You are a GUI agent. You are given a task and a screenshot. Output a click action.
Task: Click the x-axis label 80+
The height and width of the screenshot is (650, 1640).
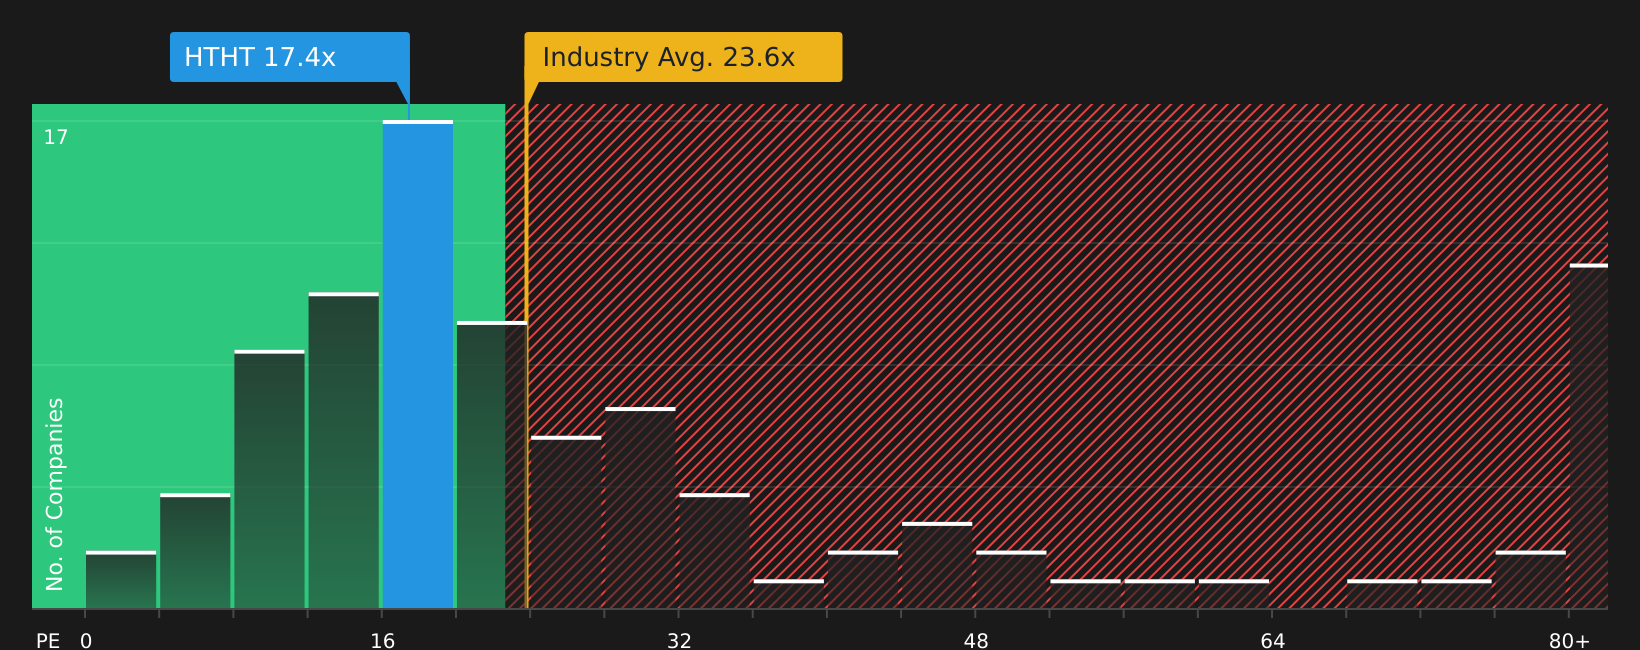click(x=1569, y=640)
